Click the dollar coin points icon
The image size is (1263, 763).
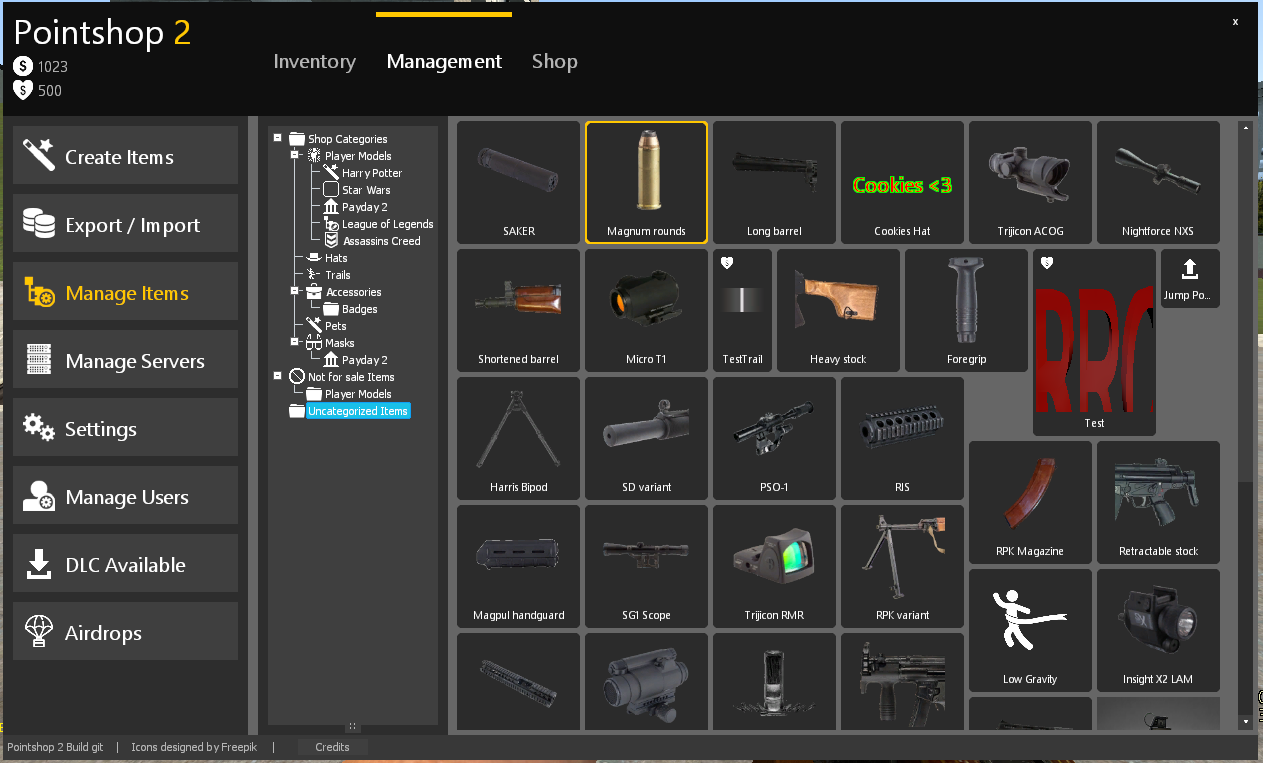coord(23,66)
